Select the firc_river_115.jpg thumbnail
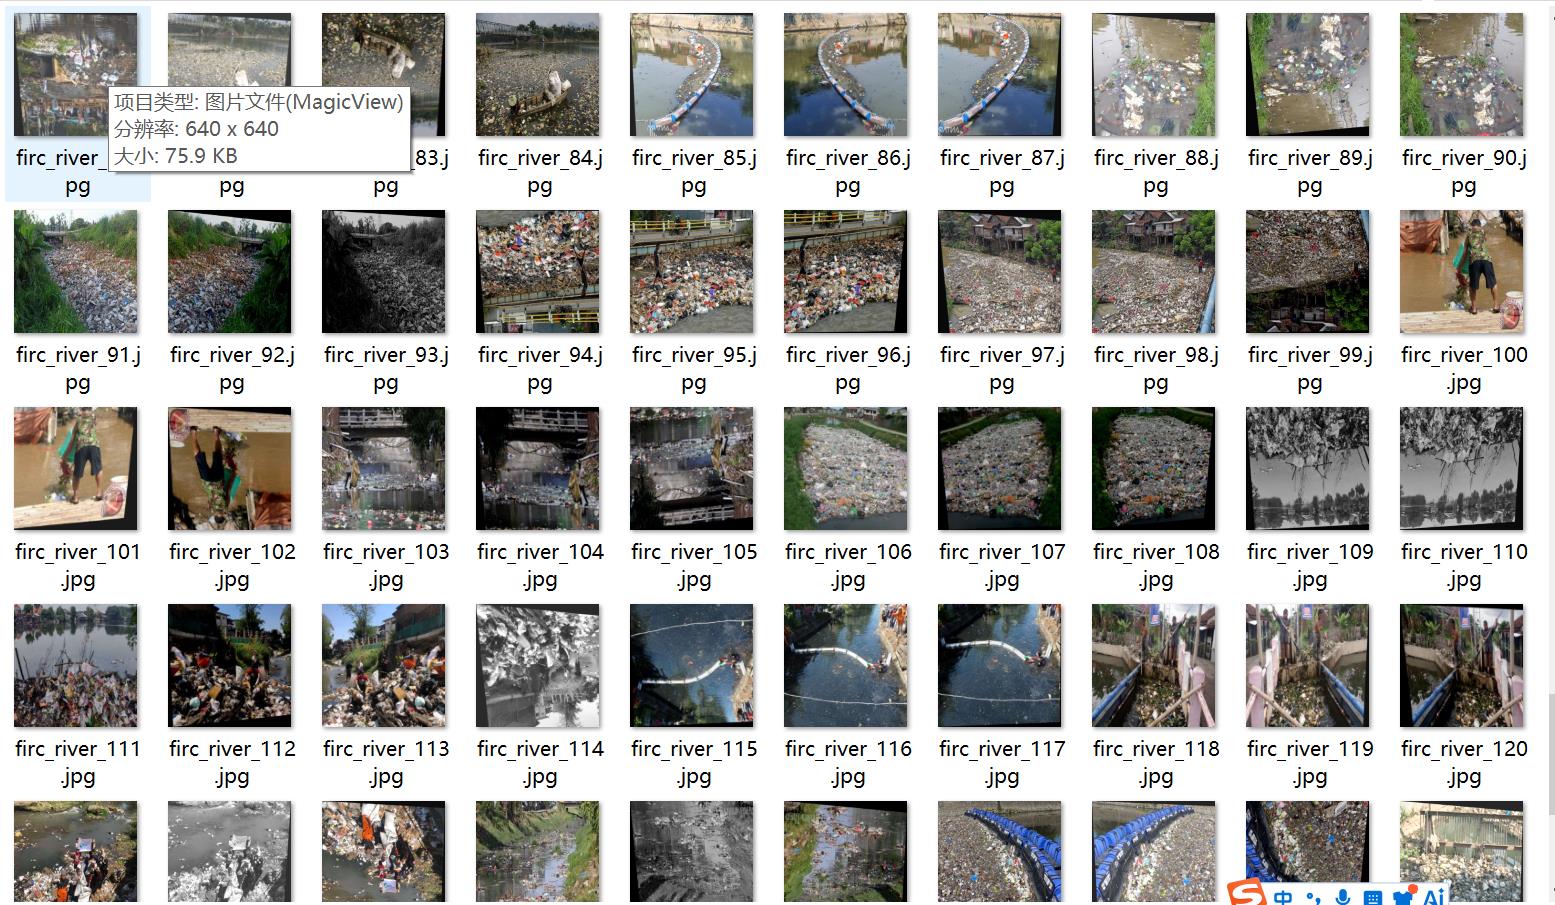 click(692, 666)
